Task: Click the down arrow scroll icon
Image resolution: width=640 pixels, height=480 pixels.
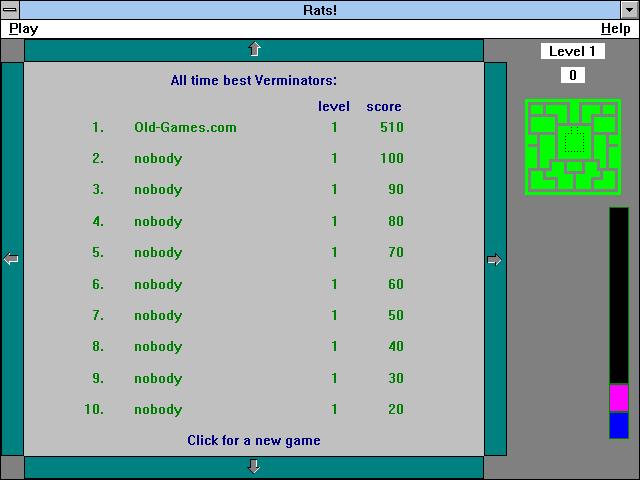Action: [x=254, y=466]
